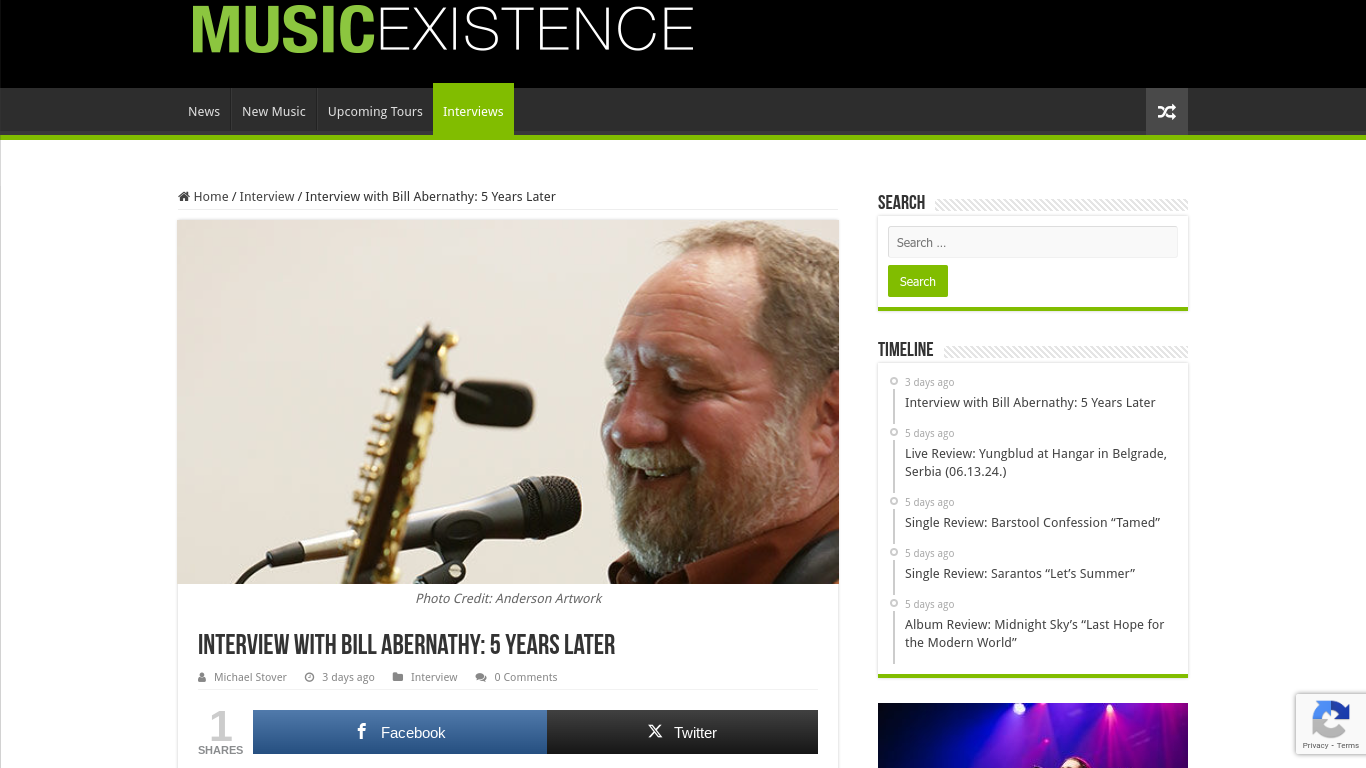Screen dimensions: 1366x768
Task: Select the Interviews tab in navigation
Action: pyautogui.click(x=473, y=110)
